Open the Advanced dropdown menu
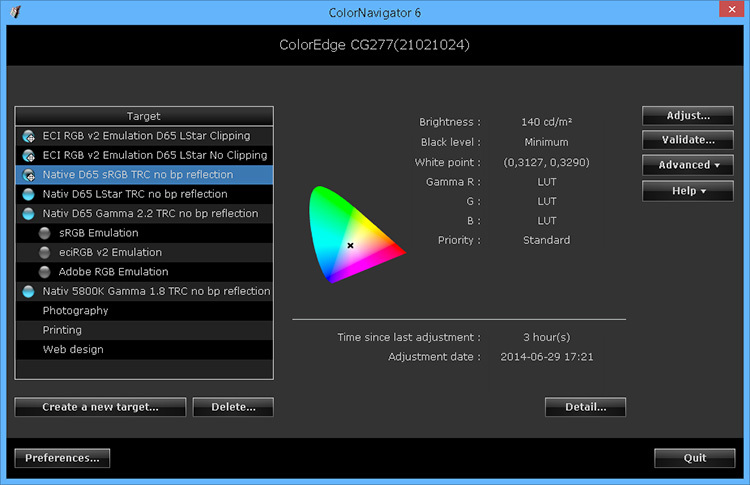 [688, 165]
